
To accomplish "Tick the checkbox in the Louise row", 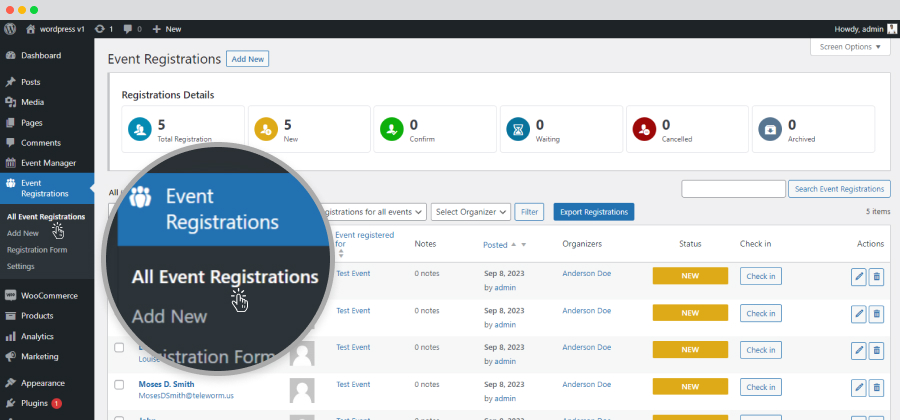I will [x=119, y=348].
